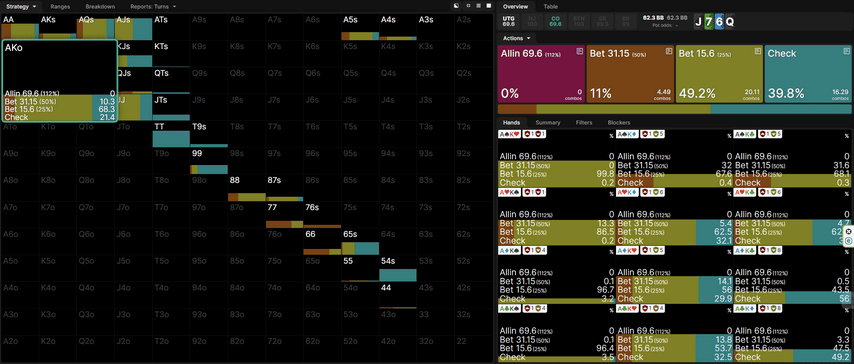Expand the Actions dropdown
This screenshot has width=854, height=364.
pos(517,38)
